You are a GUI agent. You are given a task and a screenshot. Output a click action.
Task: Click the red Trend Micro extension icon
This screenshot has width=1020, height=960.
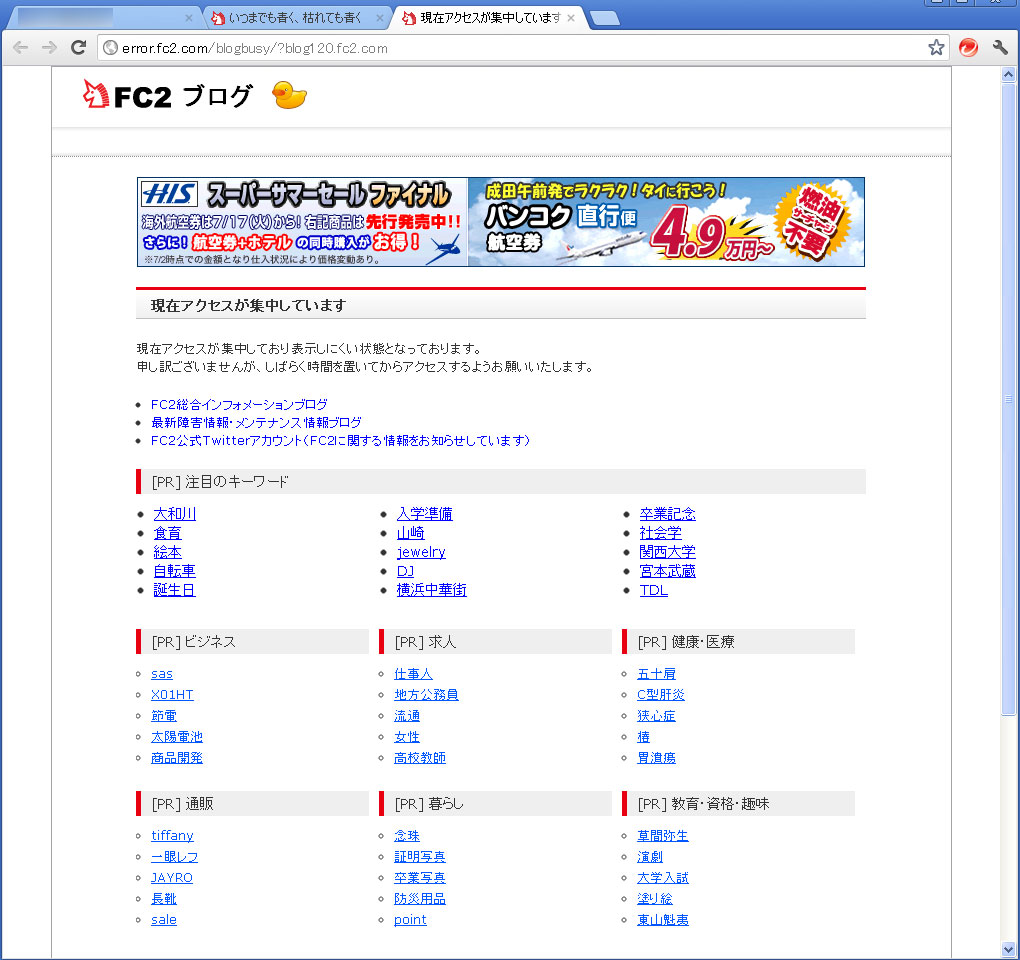point(968,48)
